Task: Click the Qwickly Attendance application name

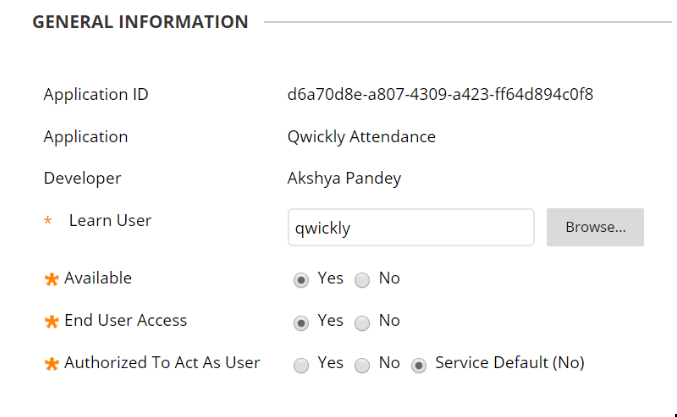Action: pos(361,137)
